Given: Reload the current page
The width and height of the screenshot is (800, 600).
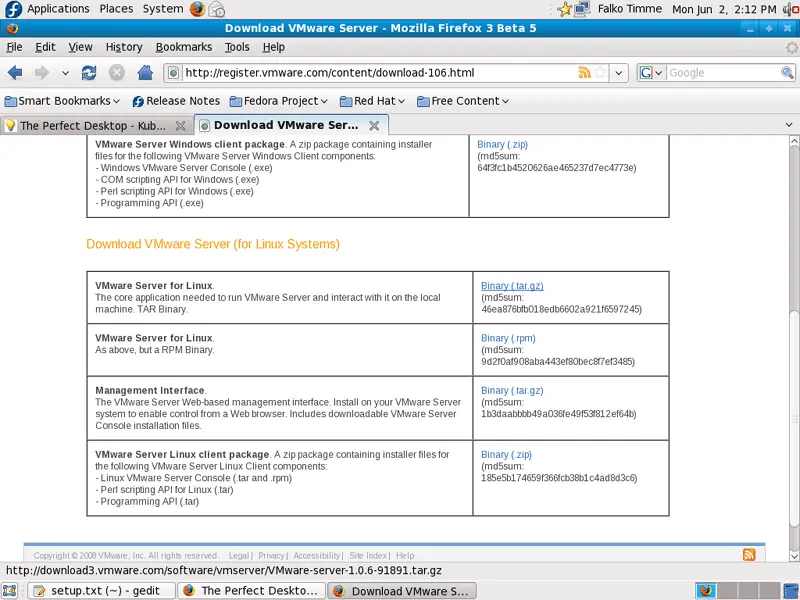Looking at the screenshot, I should pyautogui.click(x=89, y=73).
